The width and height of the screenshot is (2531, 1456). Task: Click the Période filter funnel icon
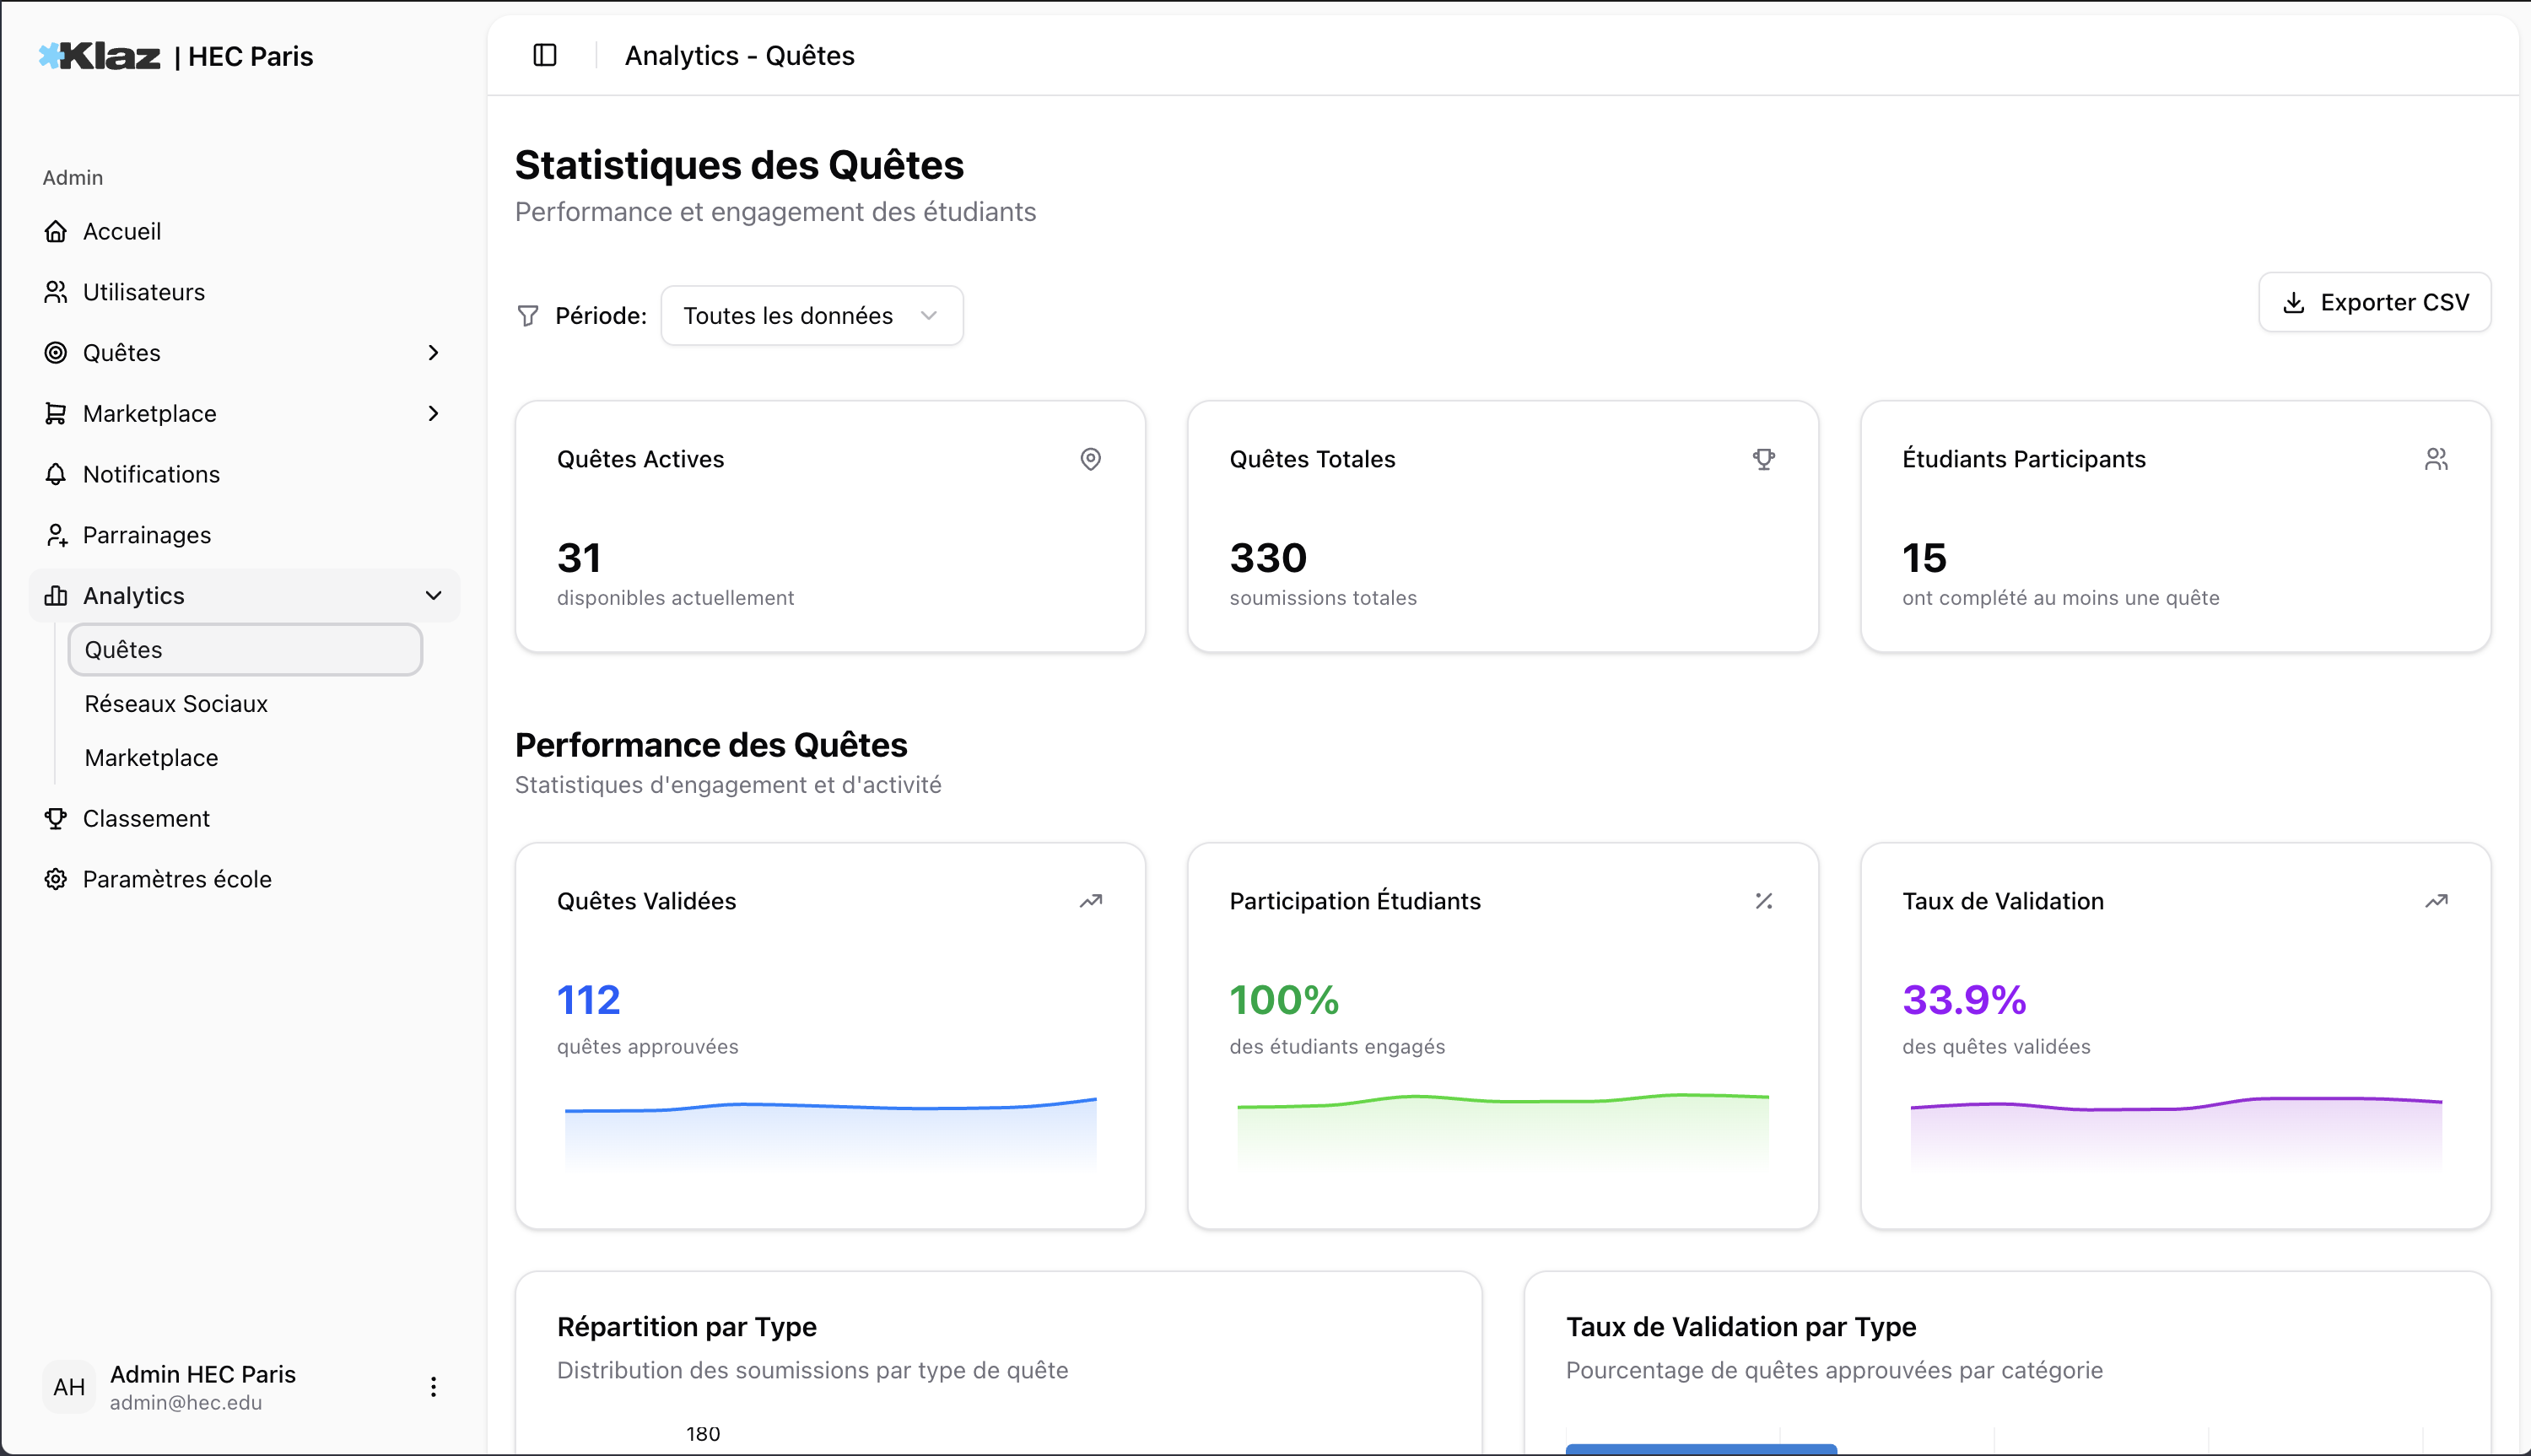(x=529, y=315)
